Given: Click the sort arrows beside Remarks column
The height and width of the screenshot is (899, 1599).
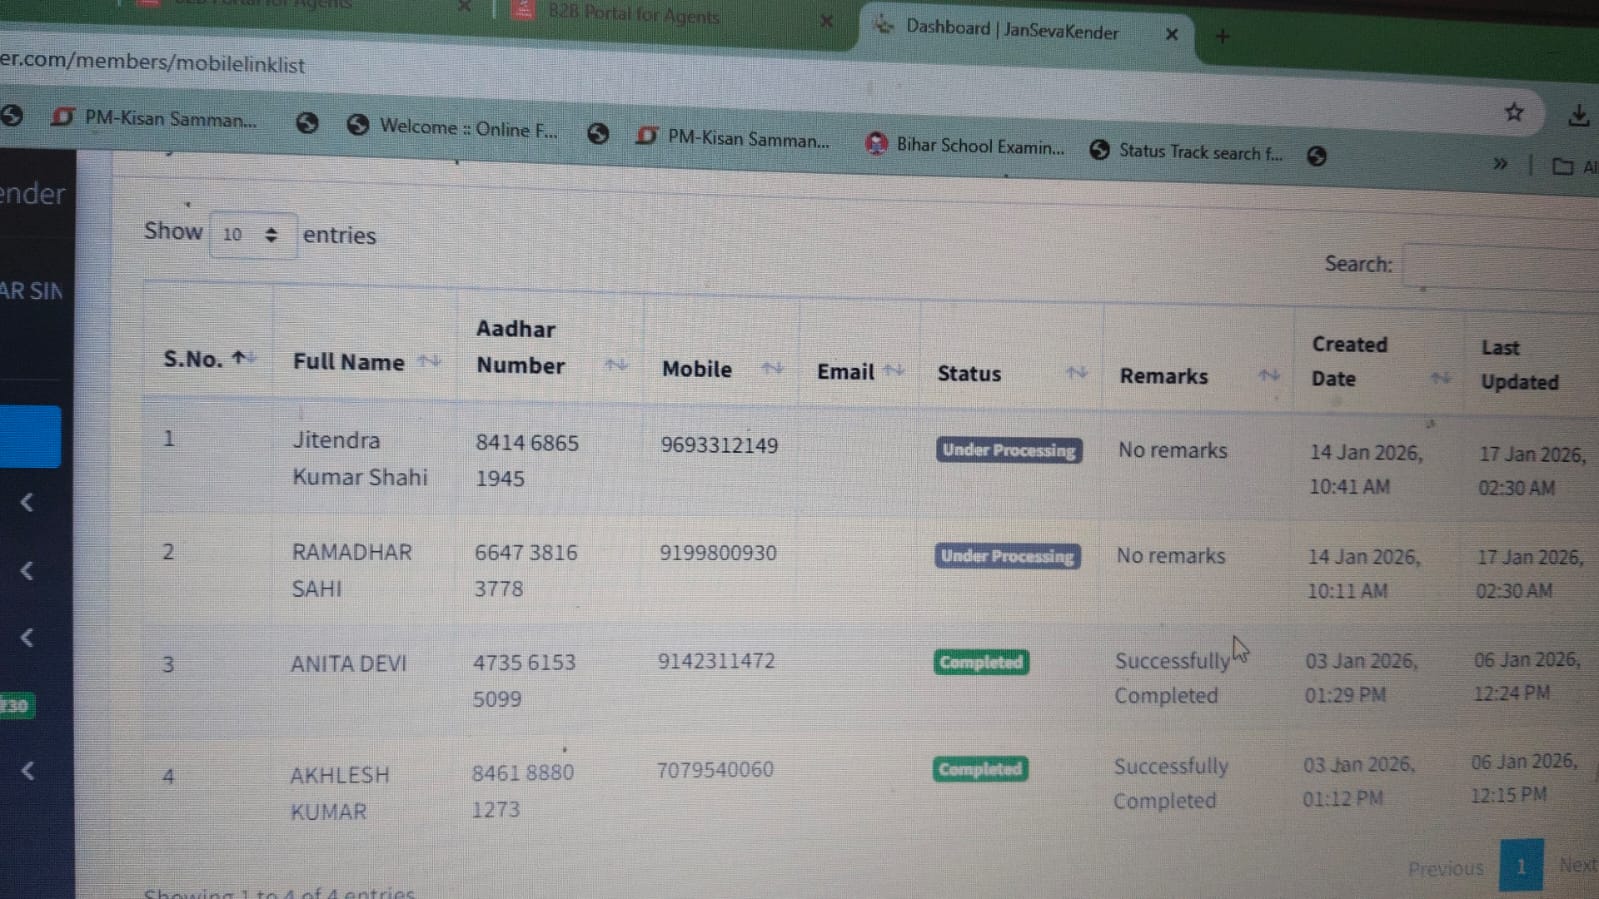Looking at the screenshot, I should coord(1269,375).
